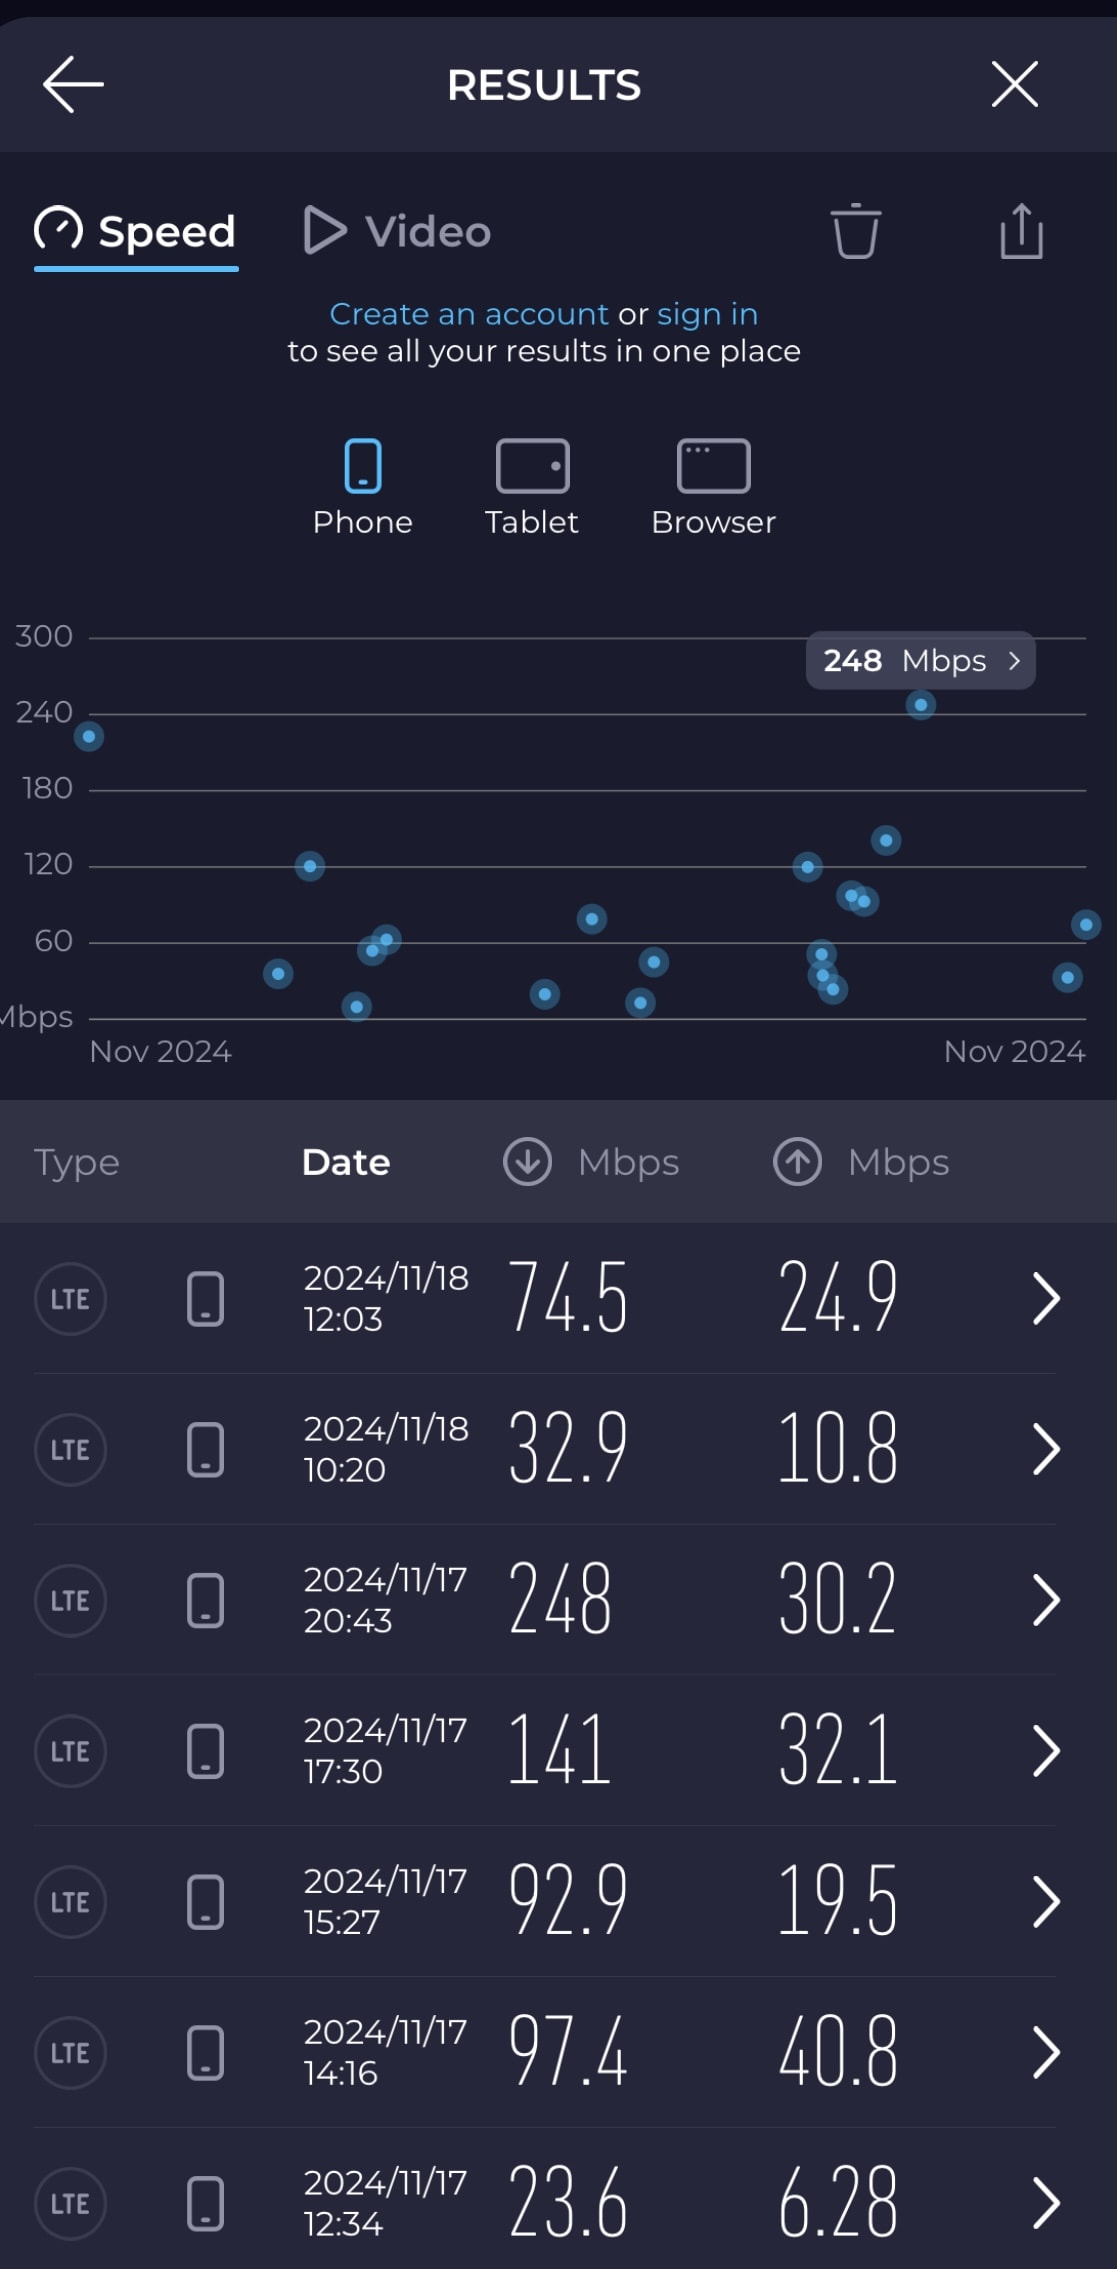
Task: Select the Phone device filter icon
Action: (x=363, y=466)
